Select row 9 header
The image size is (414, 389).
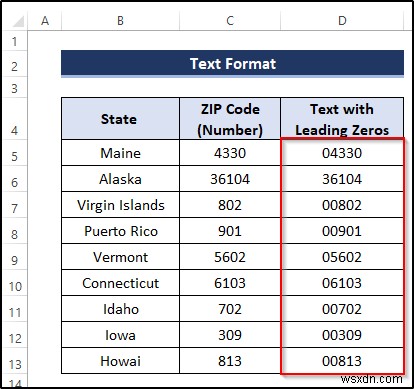[x=14, y=257]
